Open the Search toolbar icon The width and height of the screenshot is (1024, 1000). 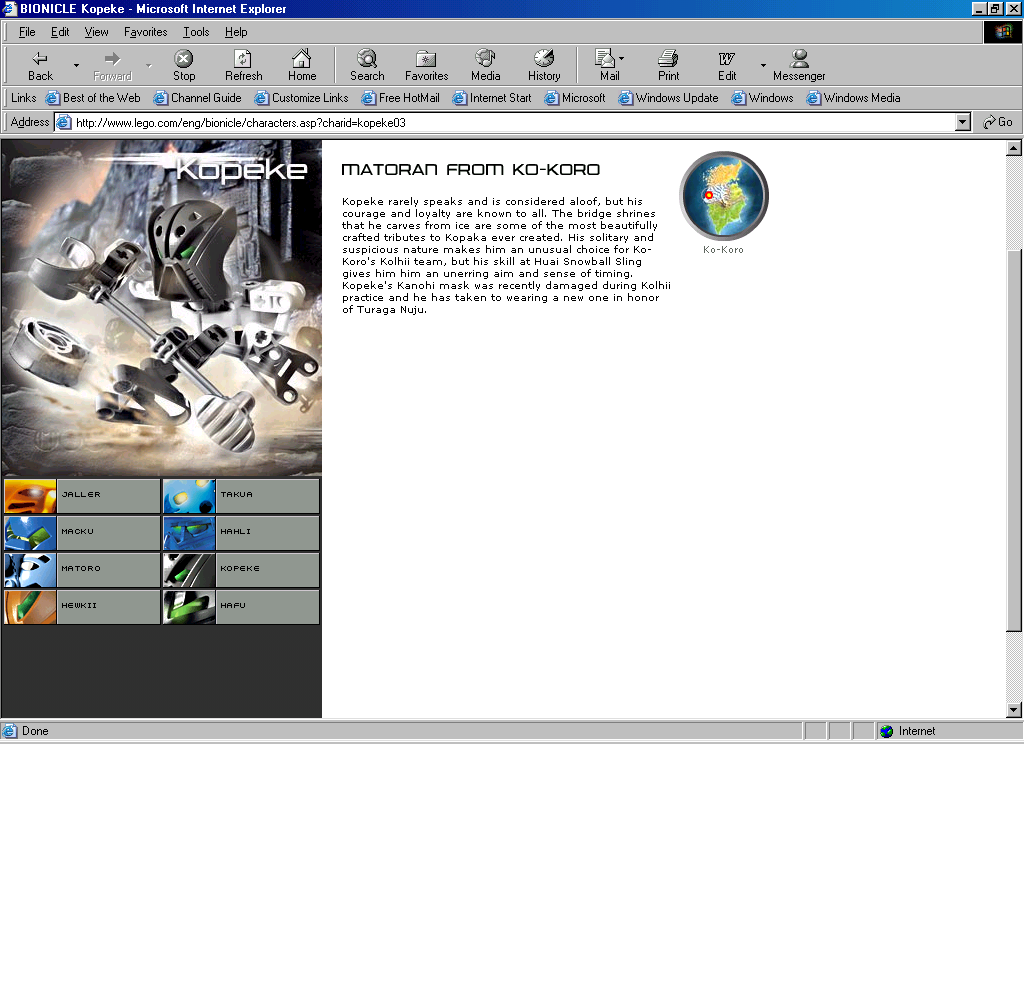click(x=367, y=59)
